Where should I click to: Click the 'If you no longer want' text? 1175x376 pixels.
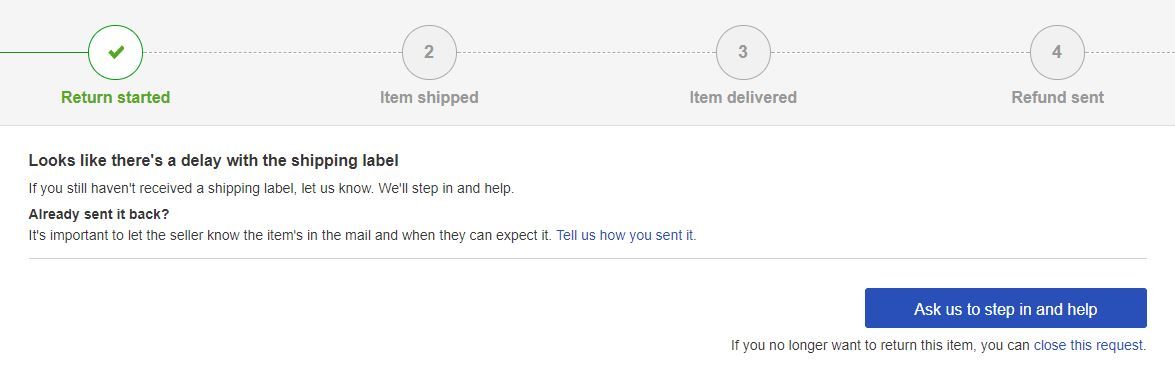click(881, 345)
